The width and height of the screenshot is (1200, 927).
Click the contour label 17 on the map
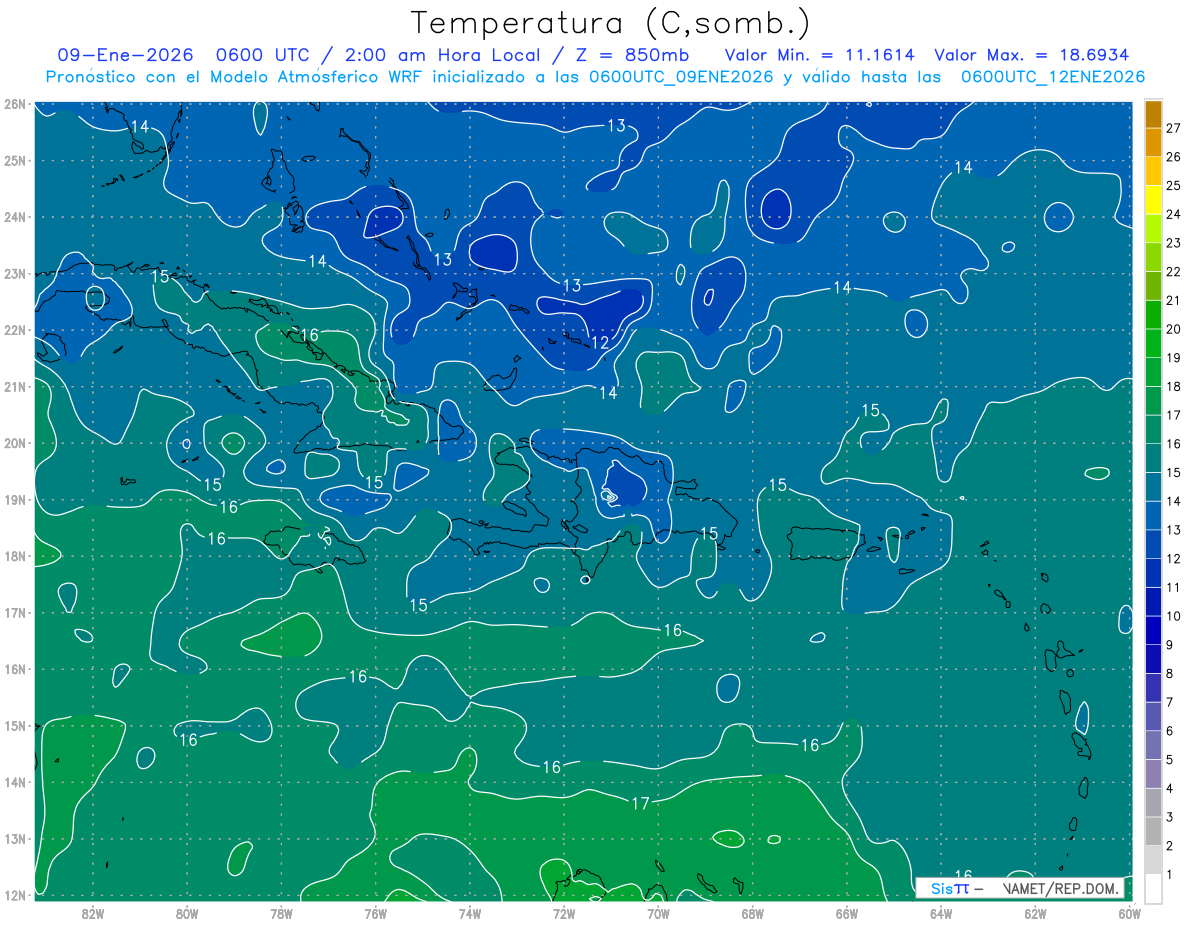[641, 803]
